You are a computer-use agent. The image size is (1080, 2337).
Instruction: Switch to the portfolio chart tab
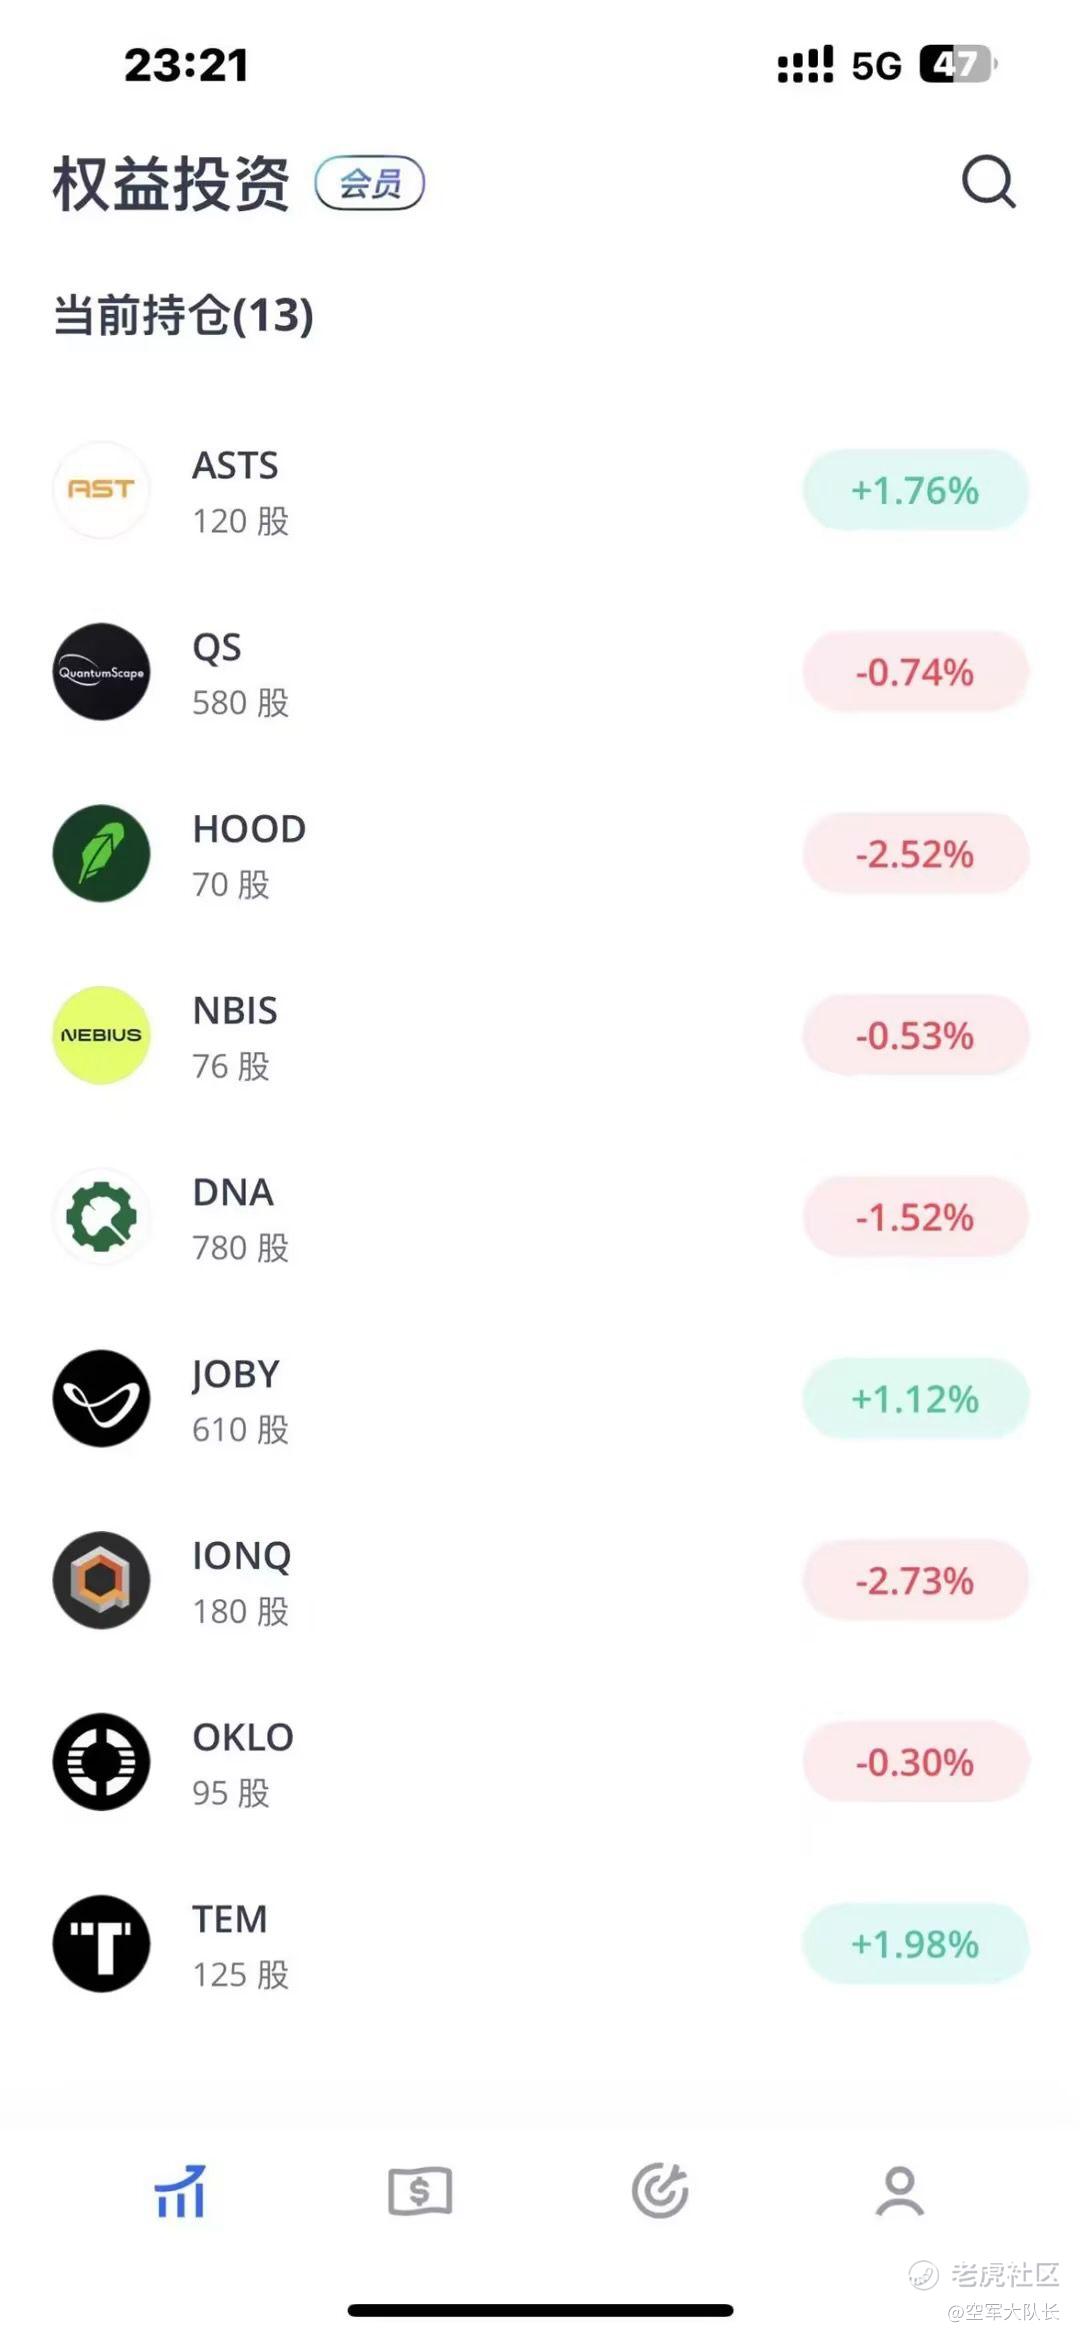point(180,2191)
